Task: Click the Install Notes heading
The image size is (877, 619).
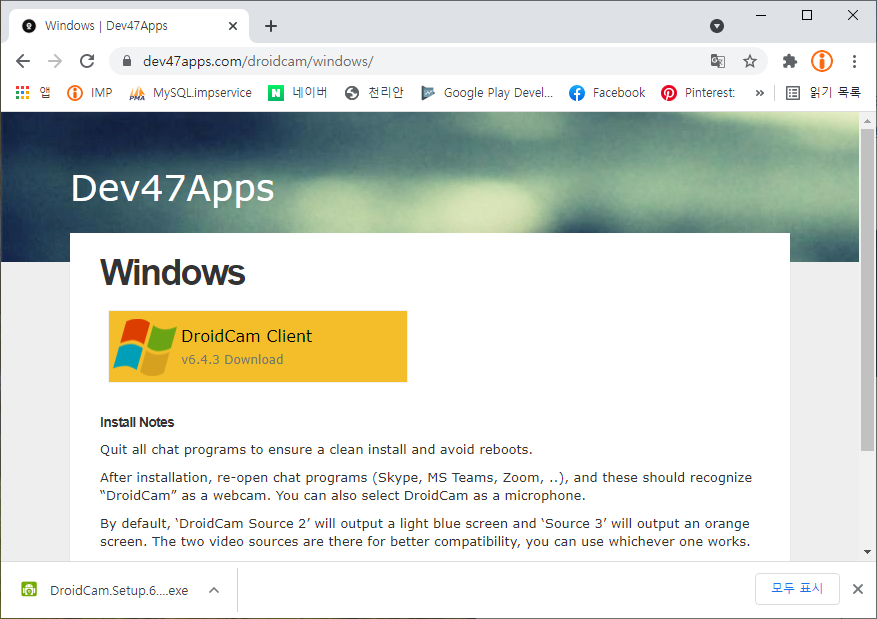Action: (x=137, y=422)
